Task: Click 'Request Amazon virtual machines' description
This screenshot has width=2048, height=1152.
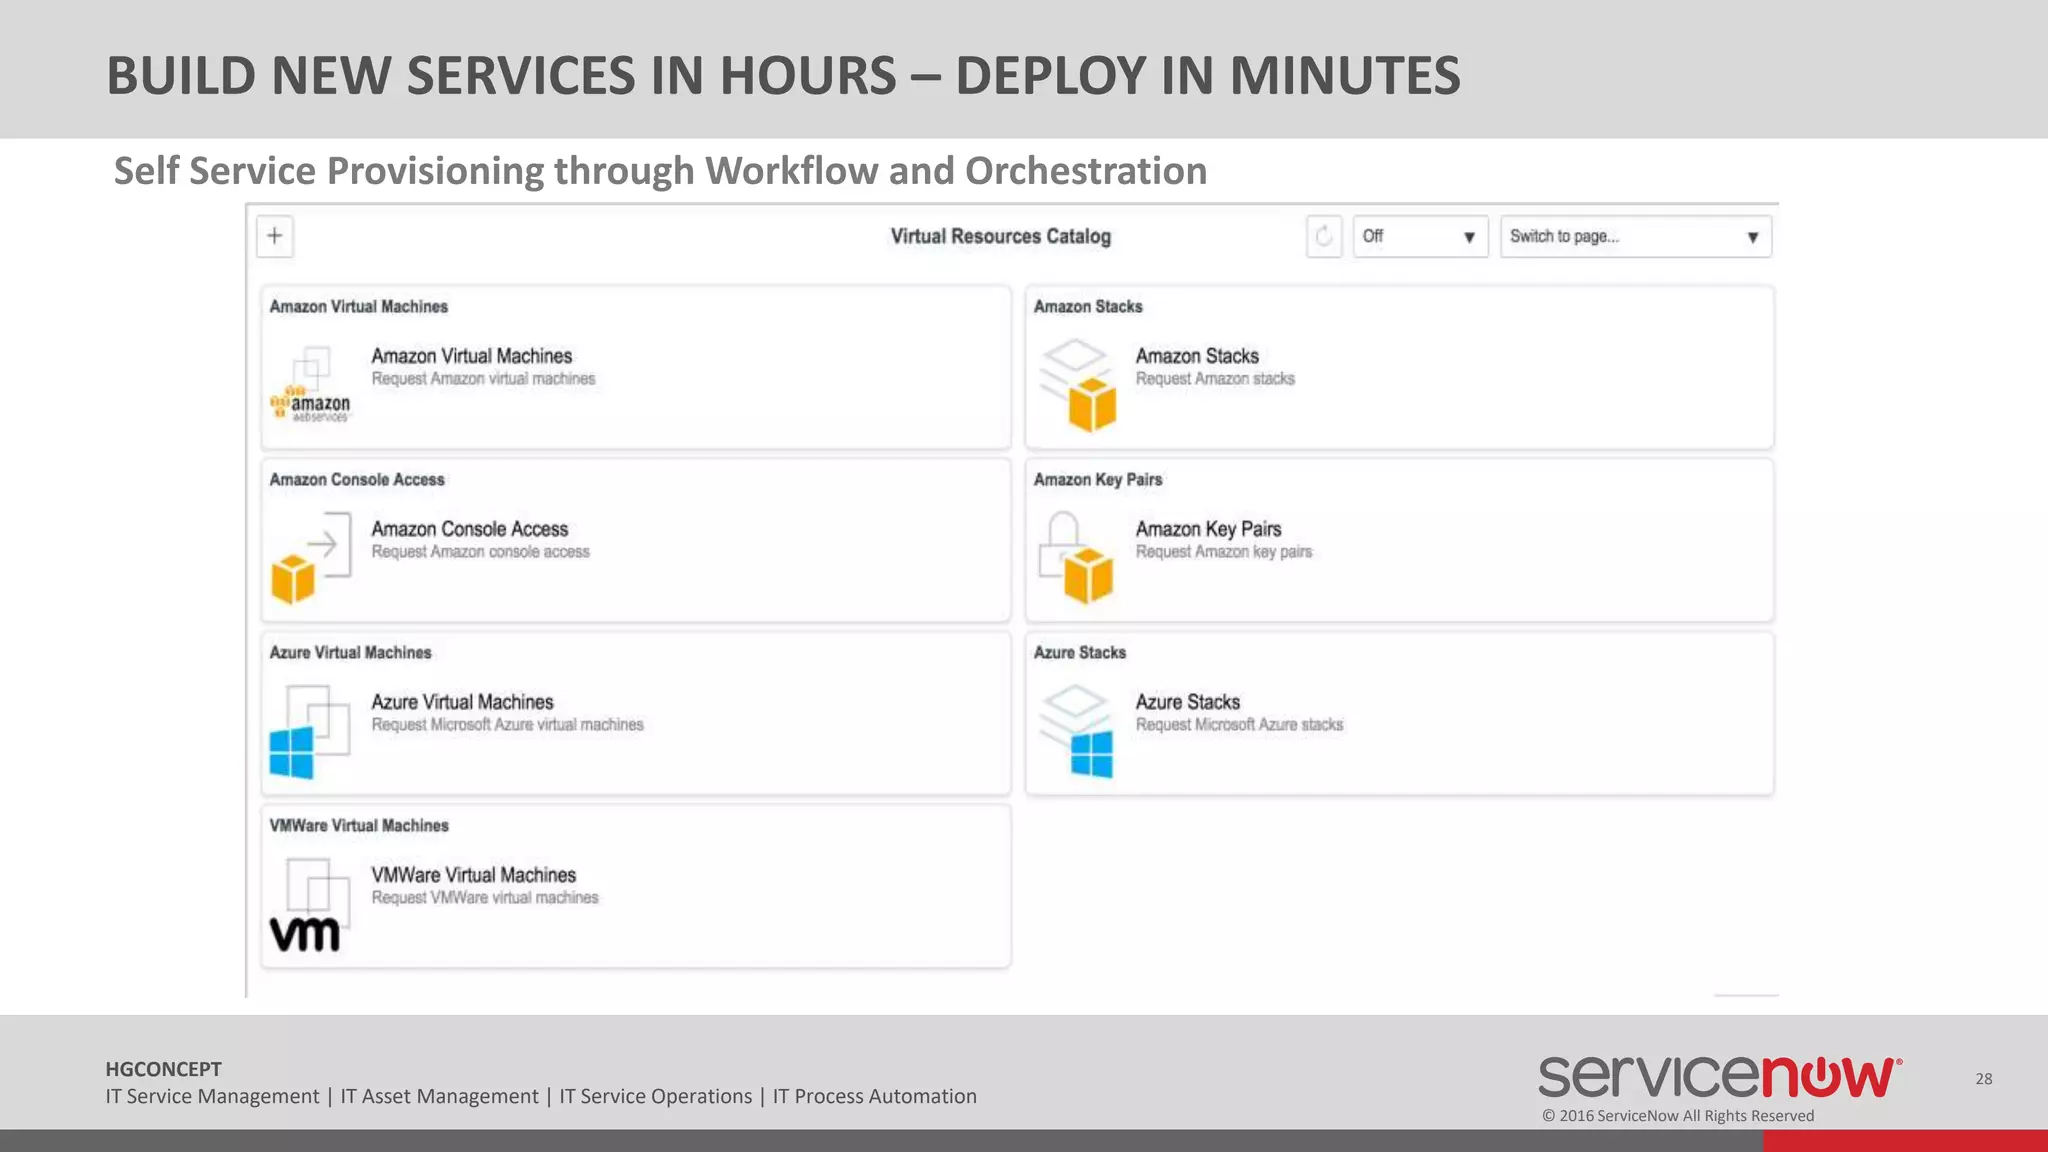Action: pos(483,379)
